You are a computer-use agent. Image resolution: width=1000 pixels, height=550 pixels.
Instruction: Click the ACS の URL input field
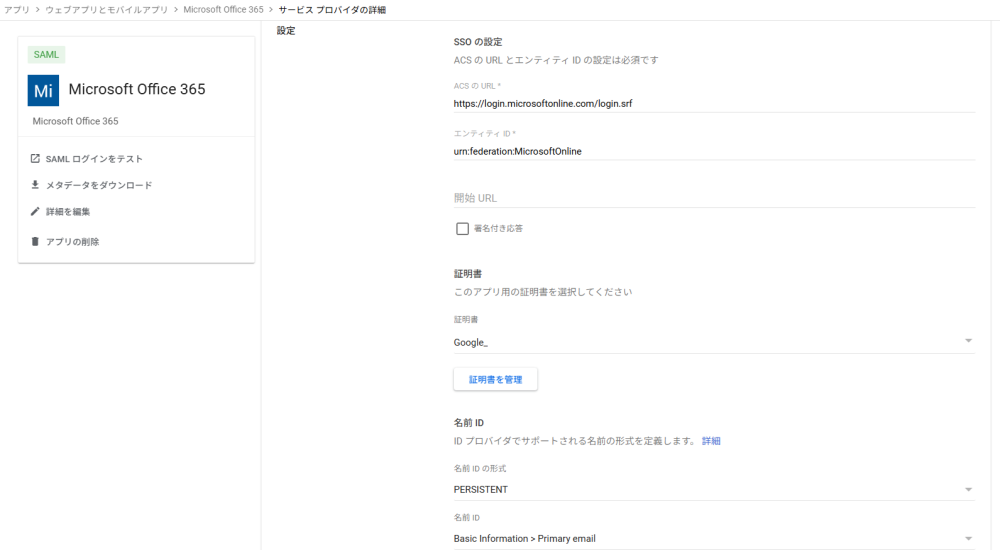click(x=714, y=103)
